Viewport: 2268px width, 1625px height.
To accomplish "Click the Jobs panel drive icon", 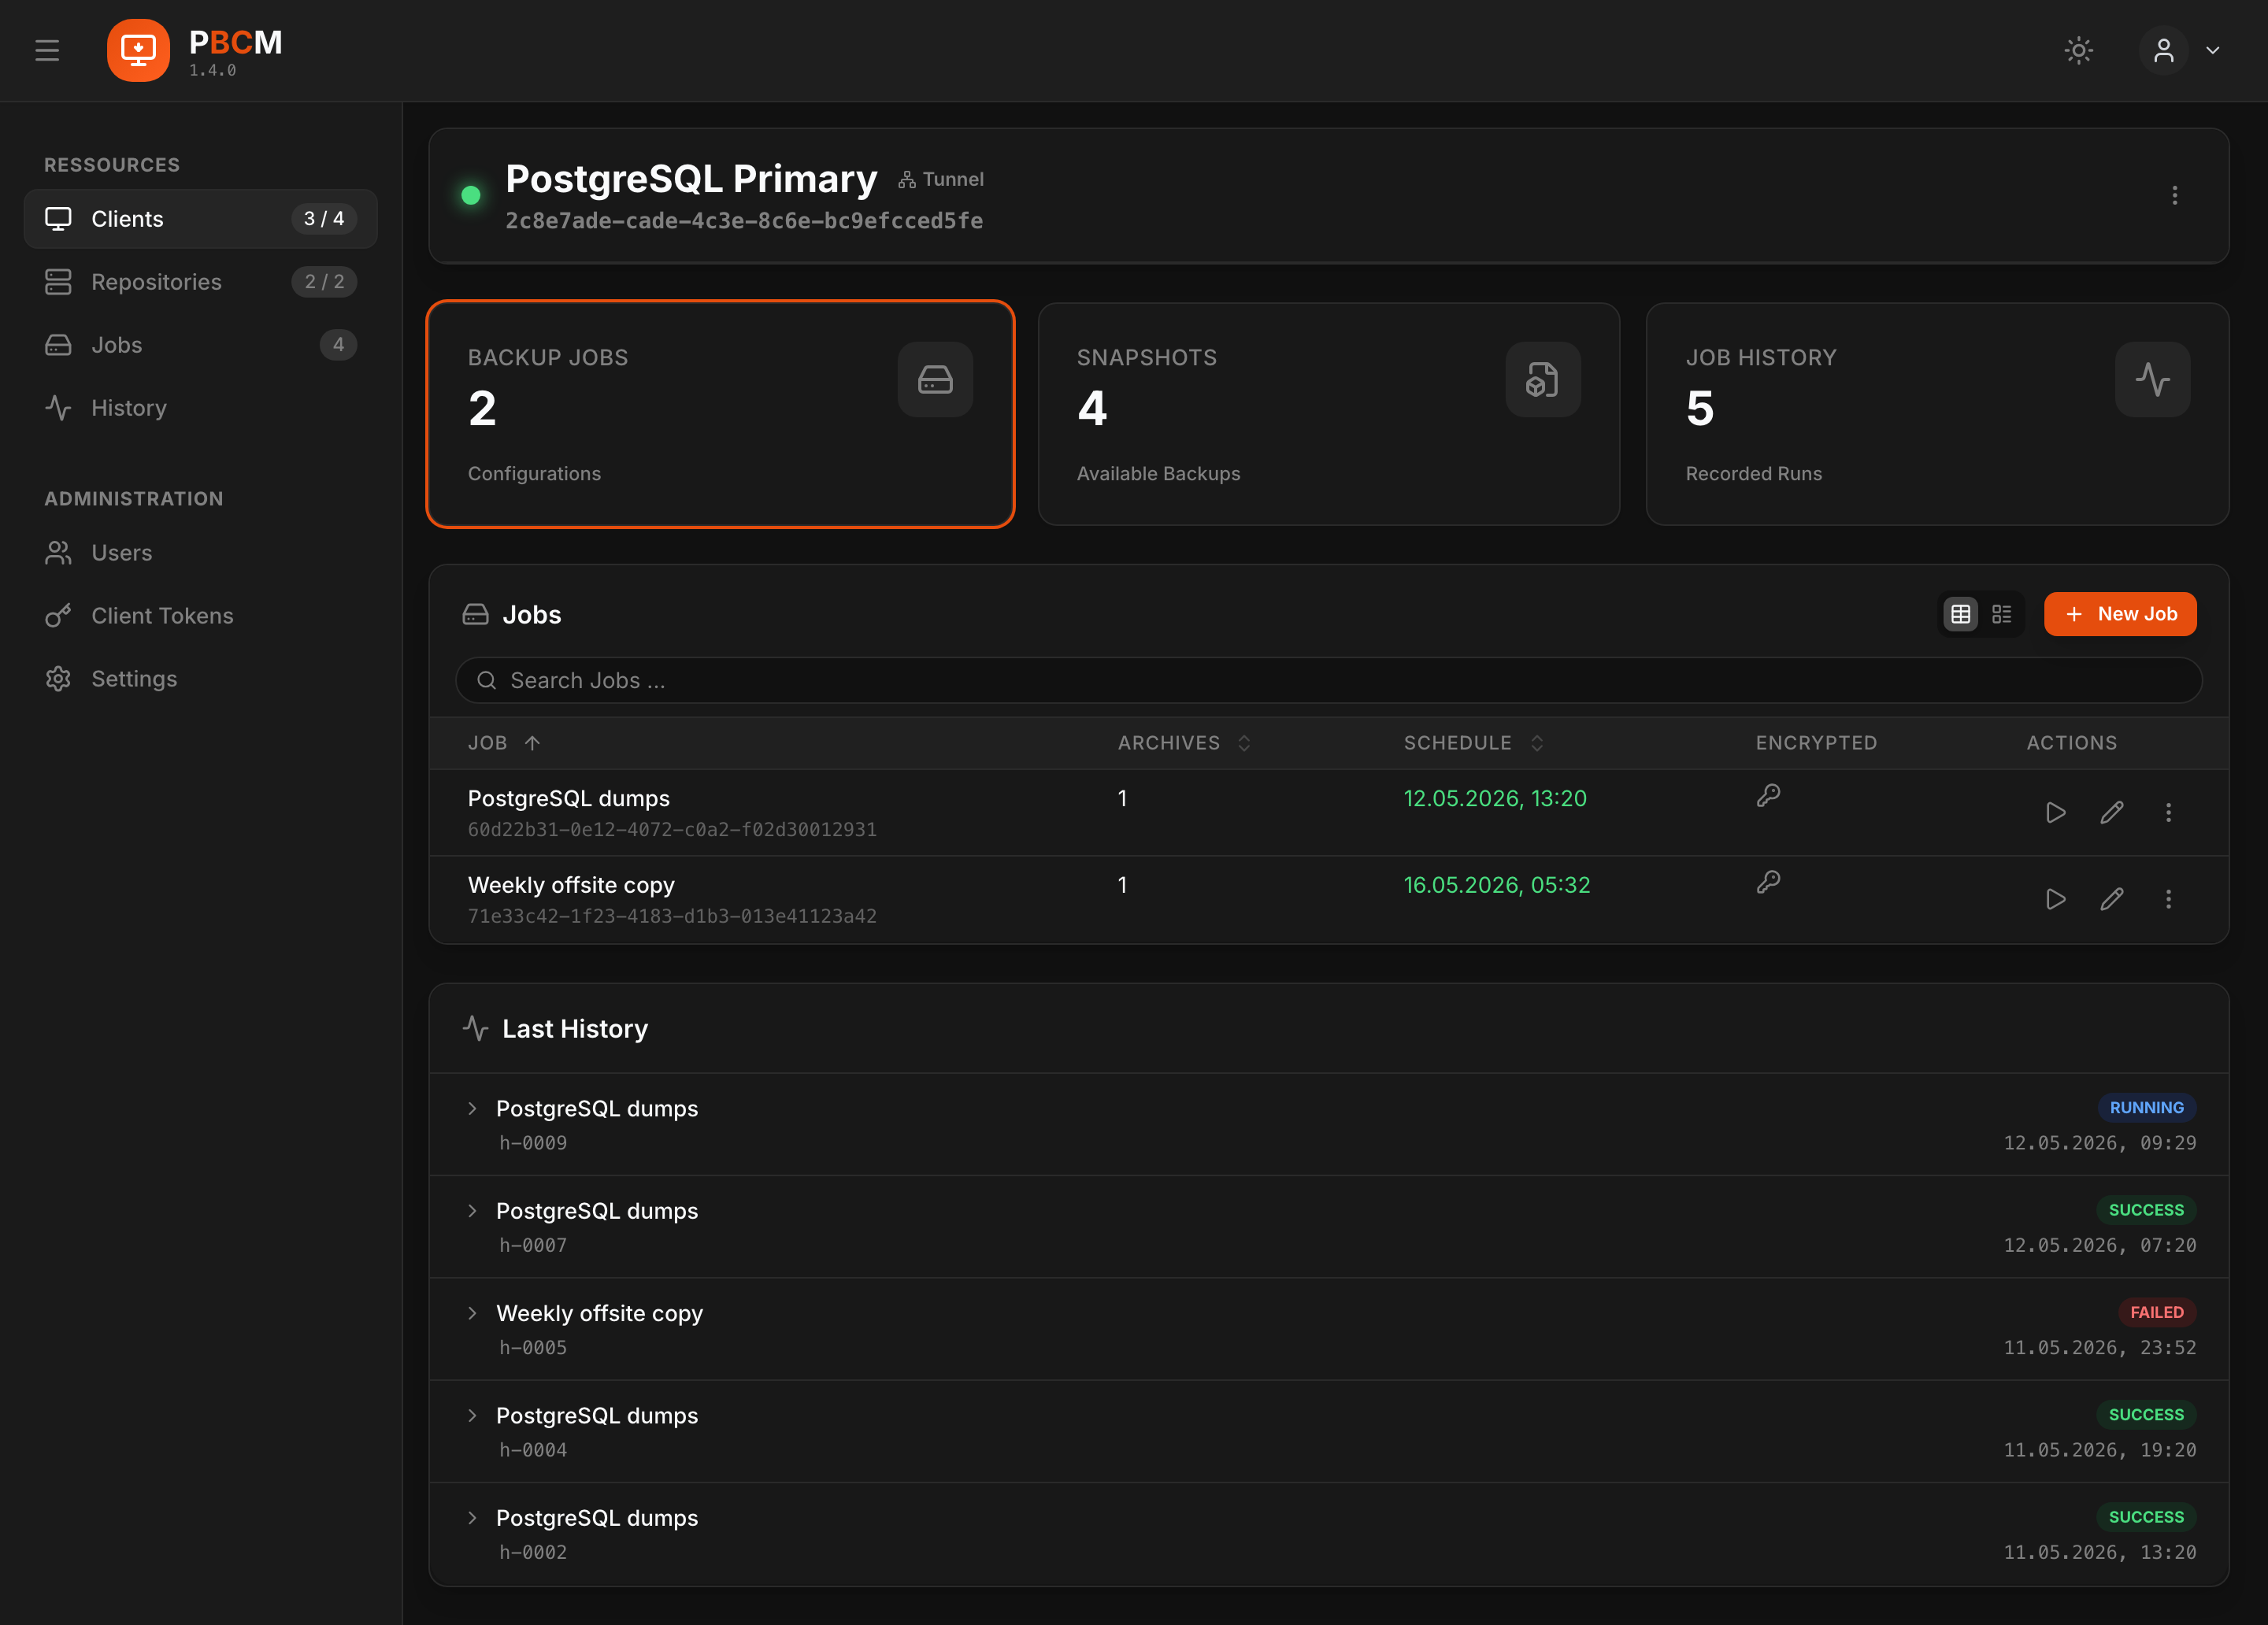I will click(475, 614).
